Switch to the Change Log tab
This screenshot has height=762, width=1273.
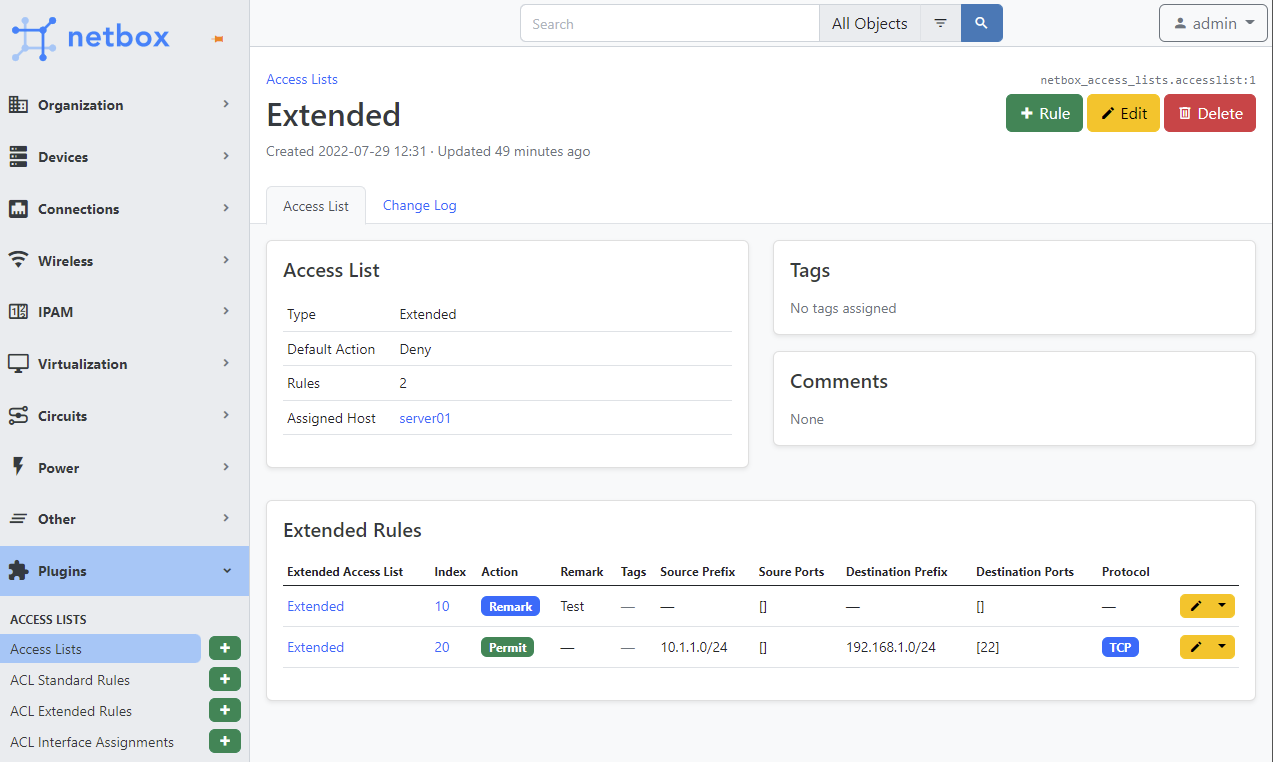pos(419,205)
